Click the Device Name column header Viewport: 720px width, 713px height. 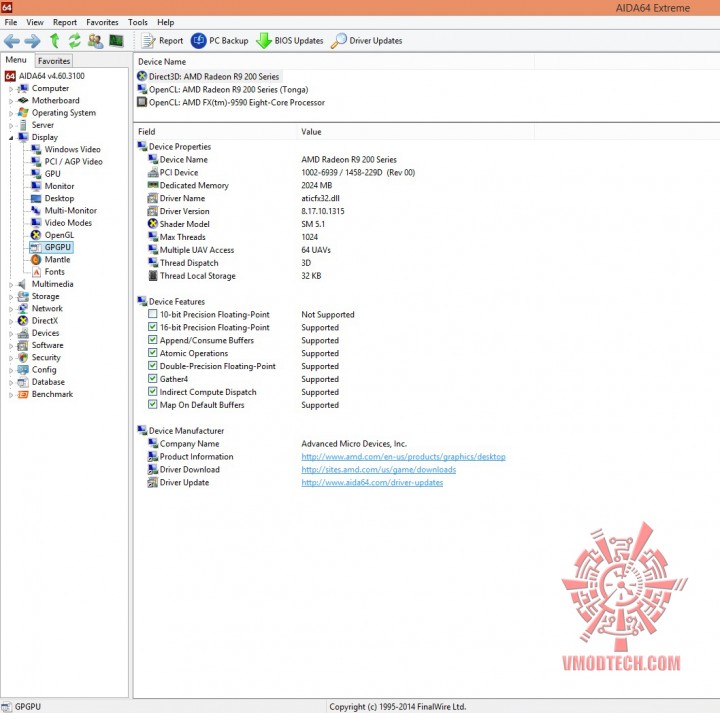(334, 62)
